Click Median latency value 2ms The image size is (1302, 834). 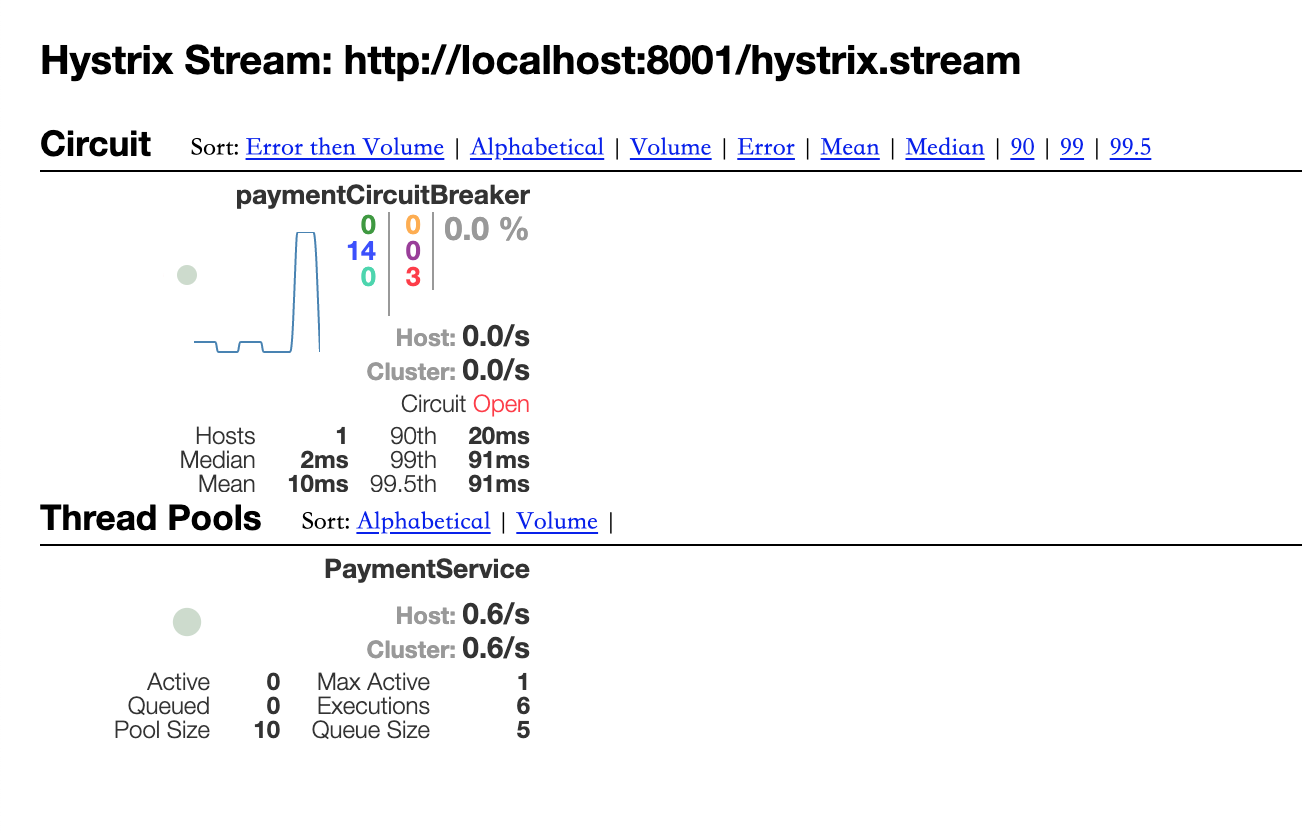324,460
